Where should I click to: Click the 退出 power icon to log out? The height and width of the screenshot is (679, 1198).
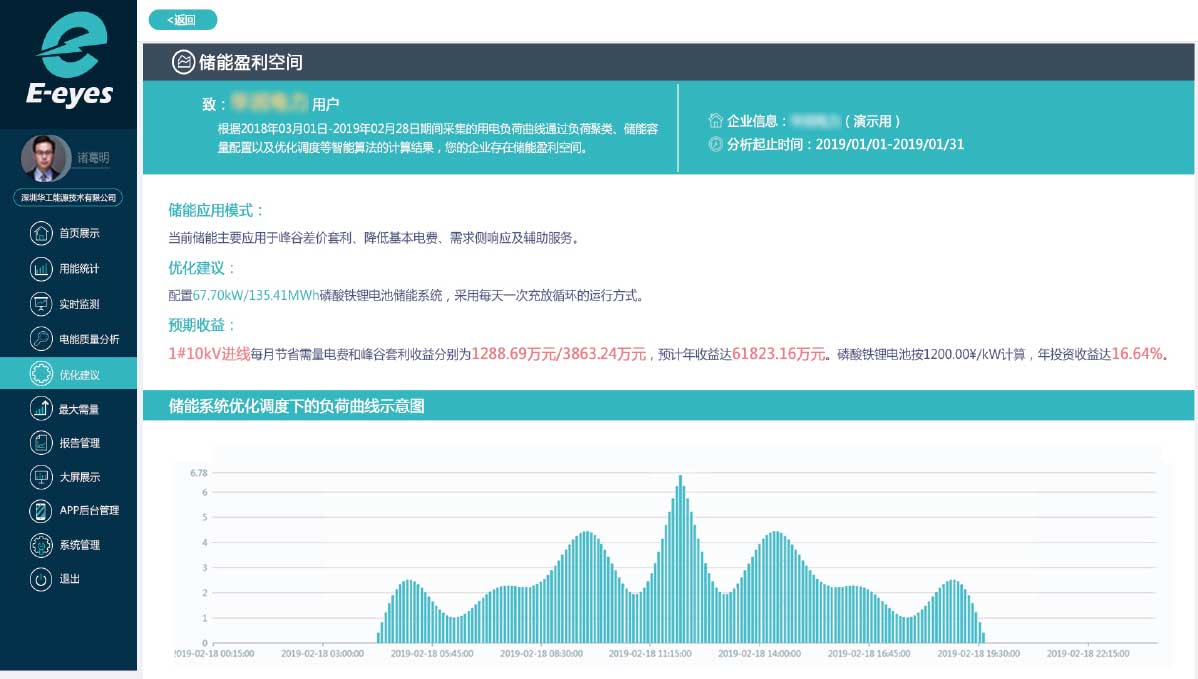(41, 579)
